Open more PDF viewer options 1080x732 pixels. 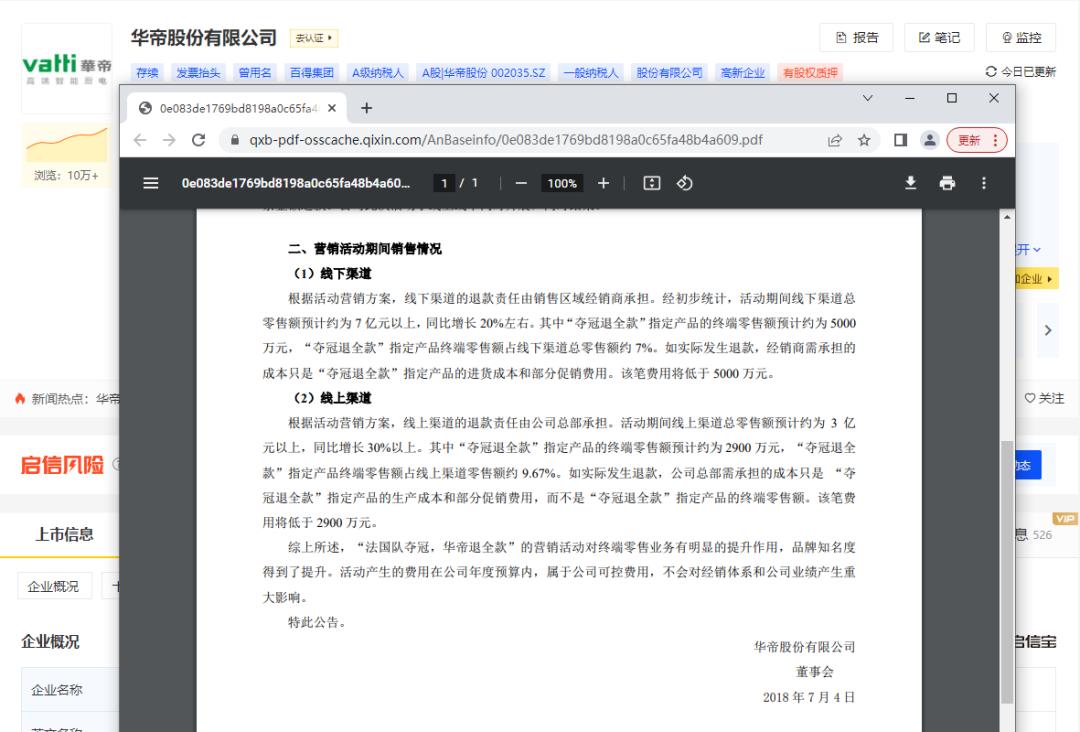984,183
